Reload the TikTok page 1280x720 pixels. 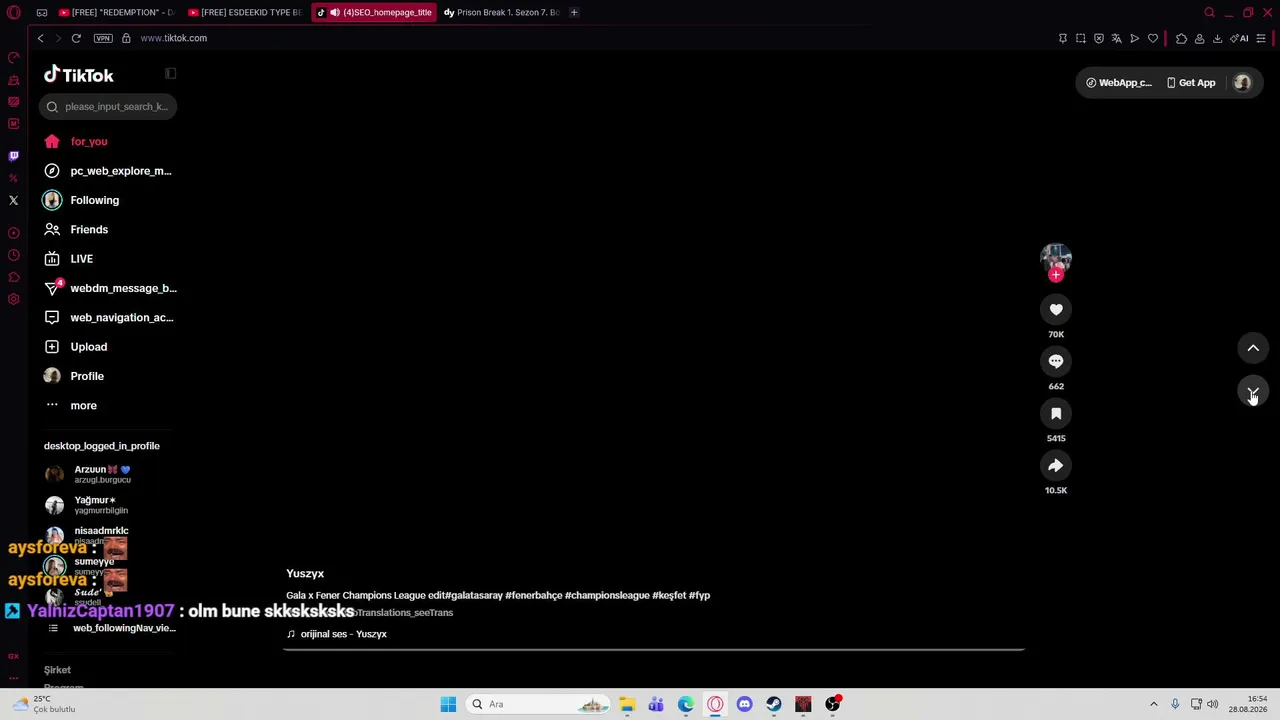(x=76, y=38)
